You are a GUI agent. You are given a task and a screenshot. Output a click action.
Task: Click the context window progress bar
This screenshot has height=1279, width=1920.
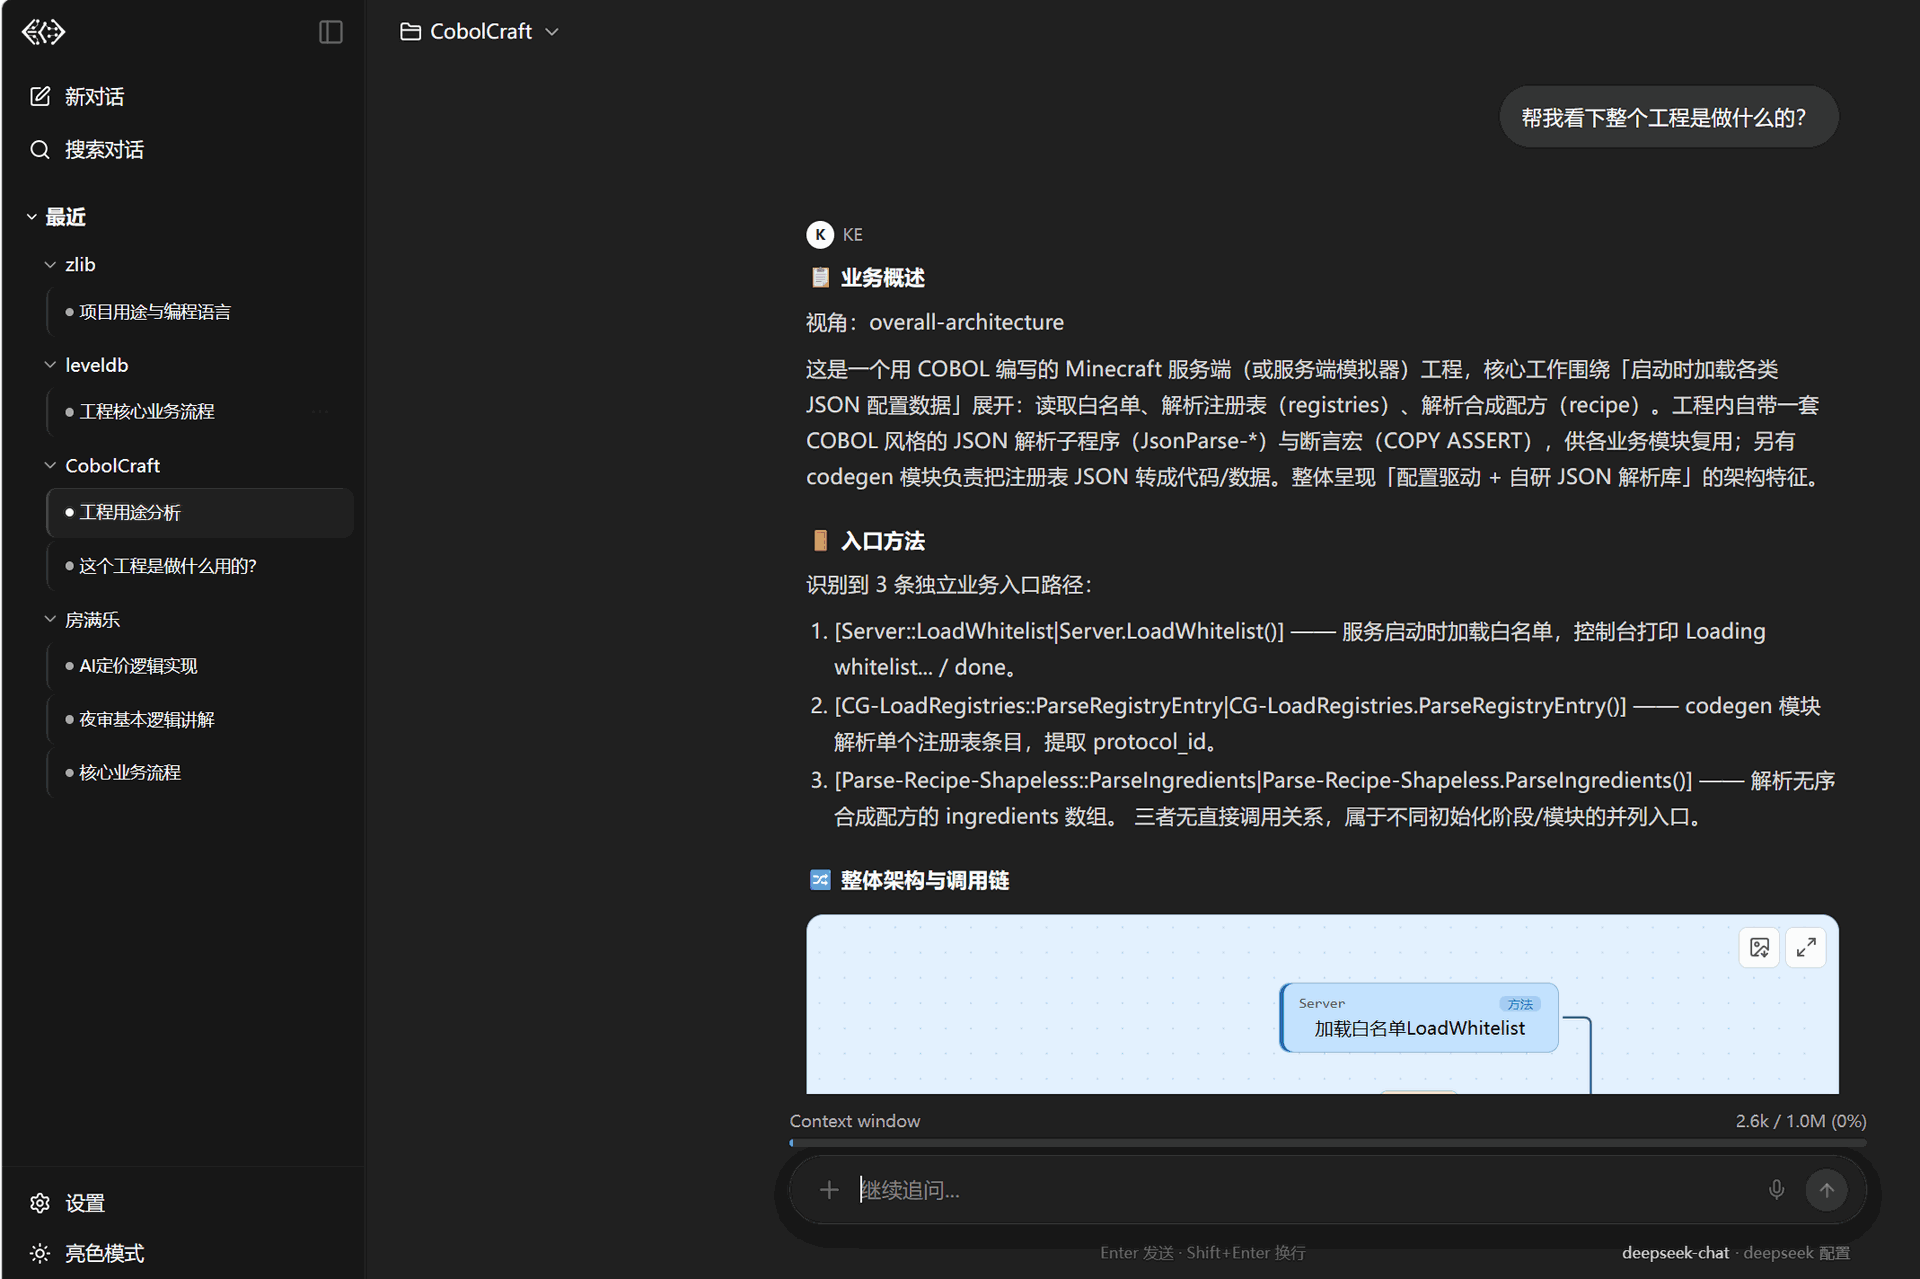point(1328,1143)
